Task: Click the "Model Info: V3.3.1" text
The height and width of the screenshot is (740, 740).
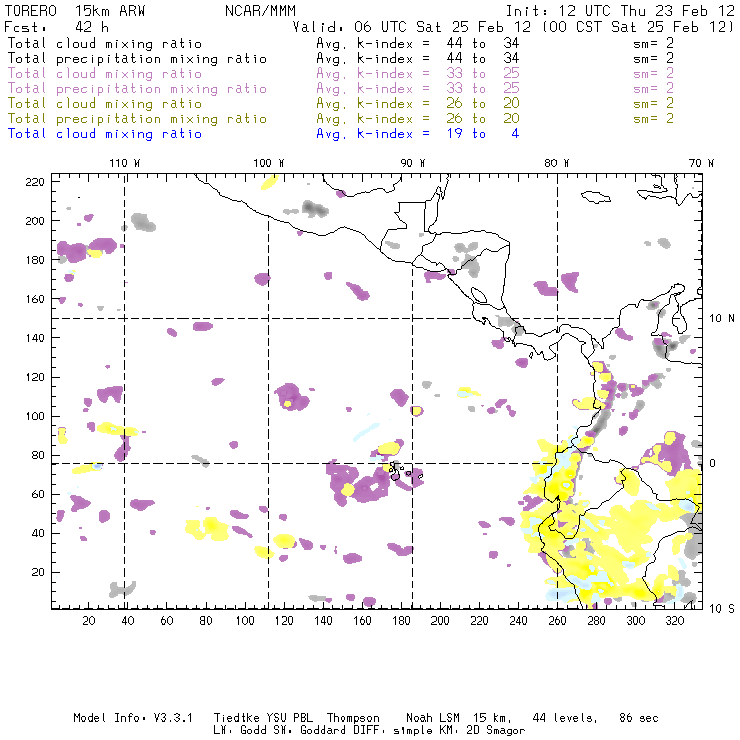Action: coord(133,718)
